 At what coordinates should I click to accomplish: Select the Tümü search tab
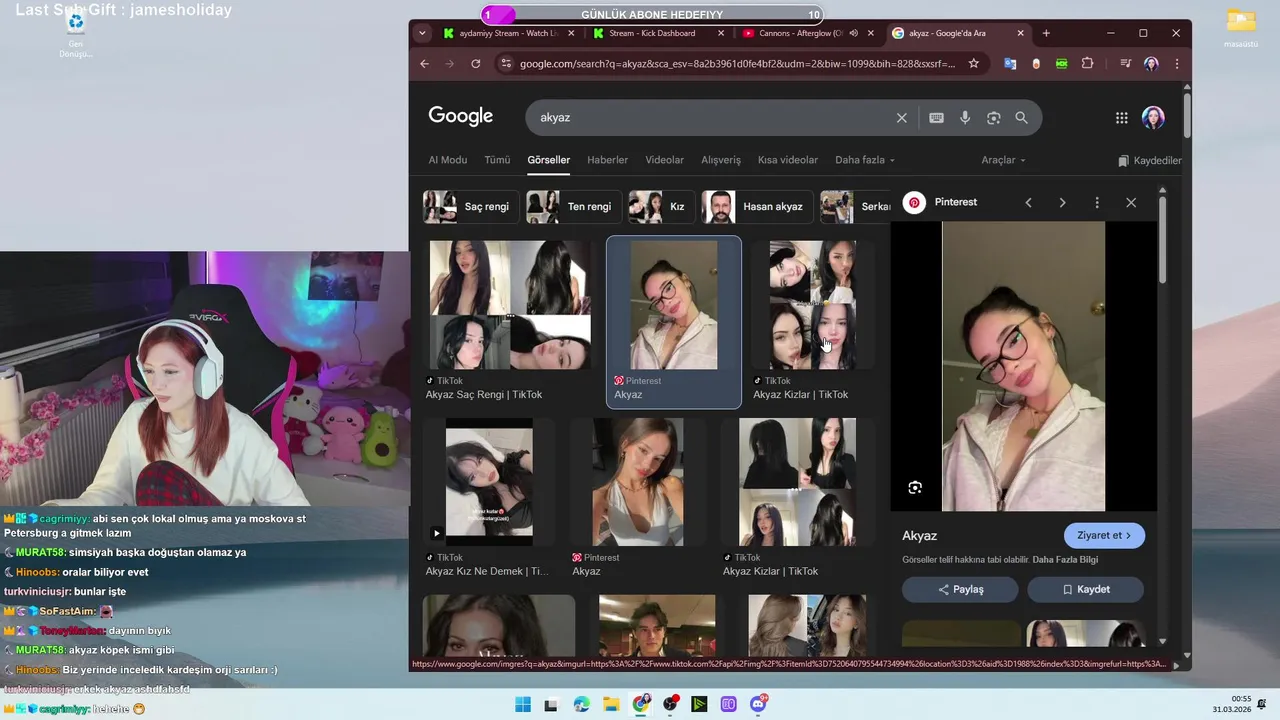coord(497,160)
